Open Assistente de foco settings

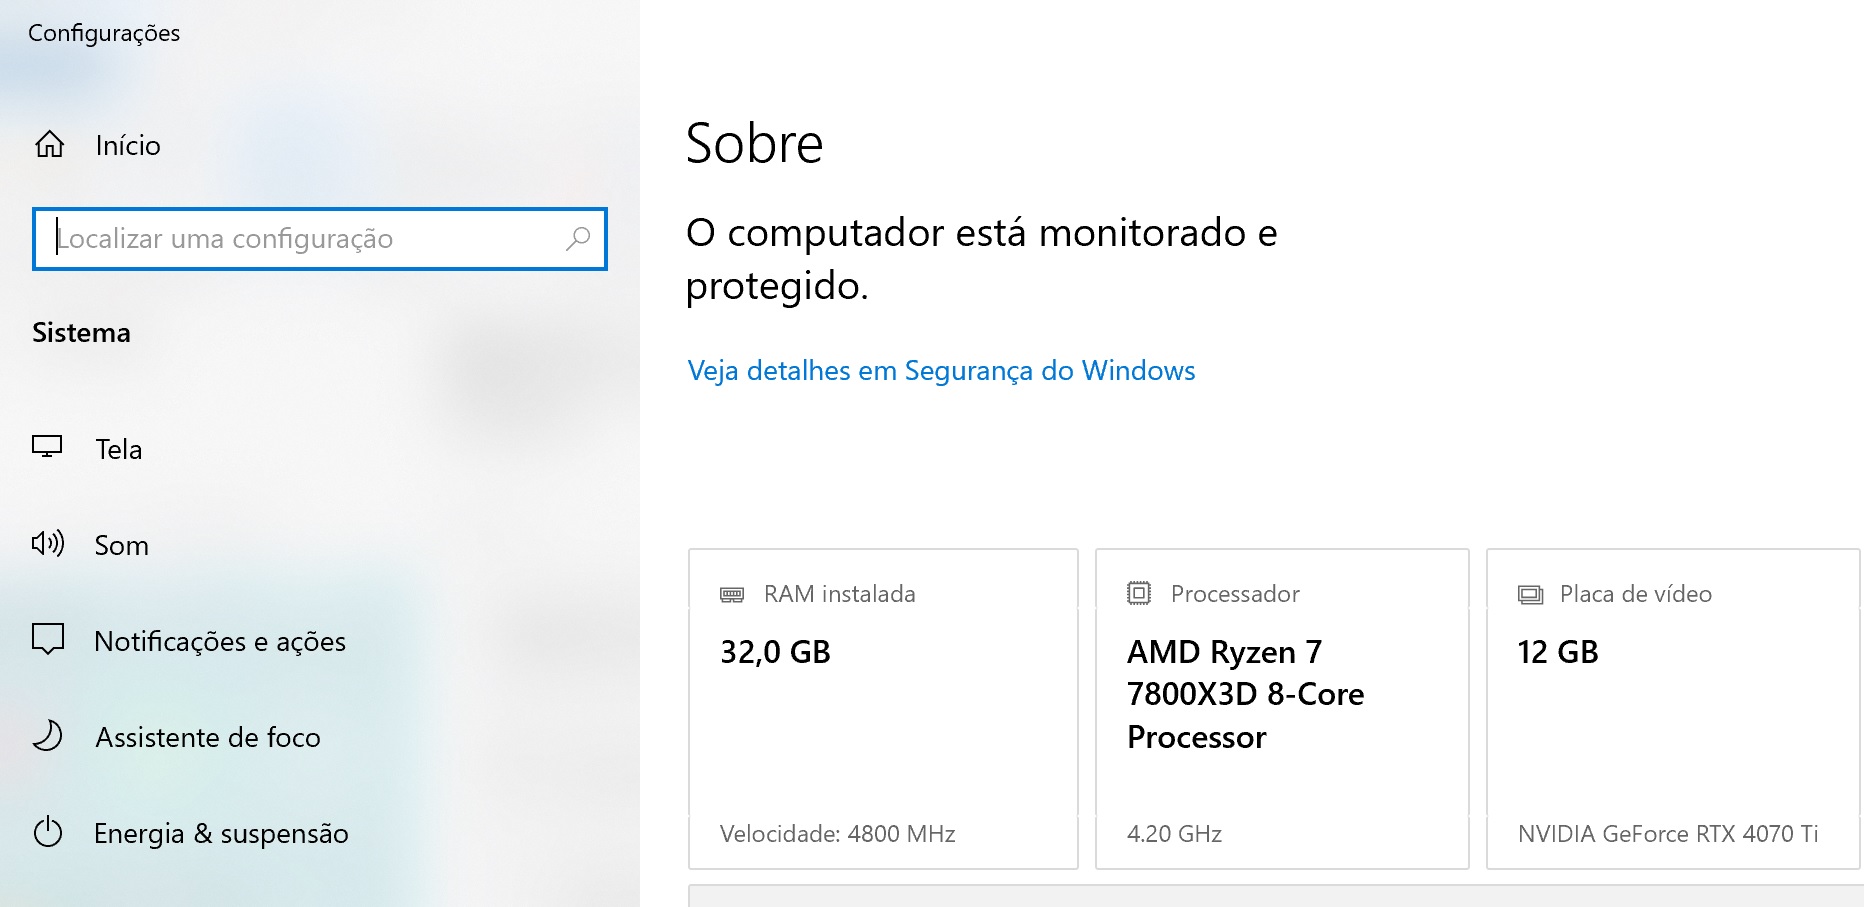point(208,737)
